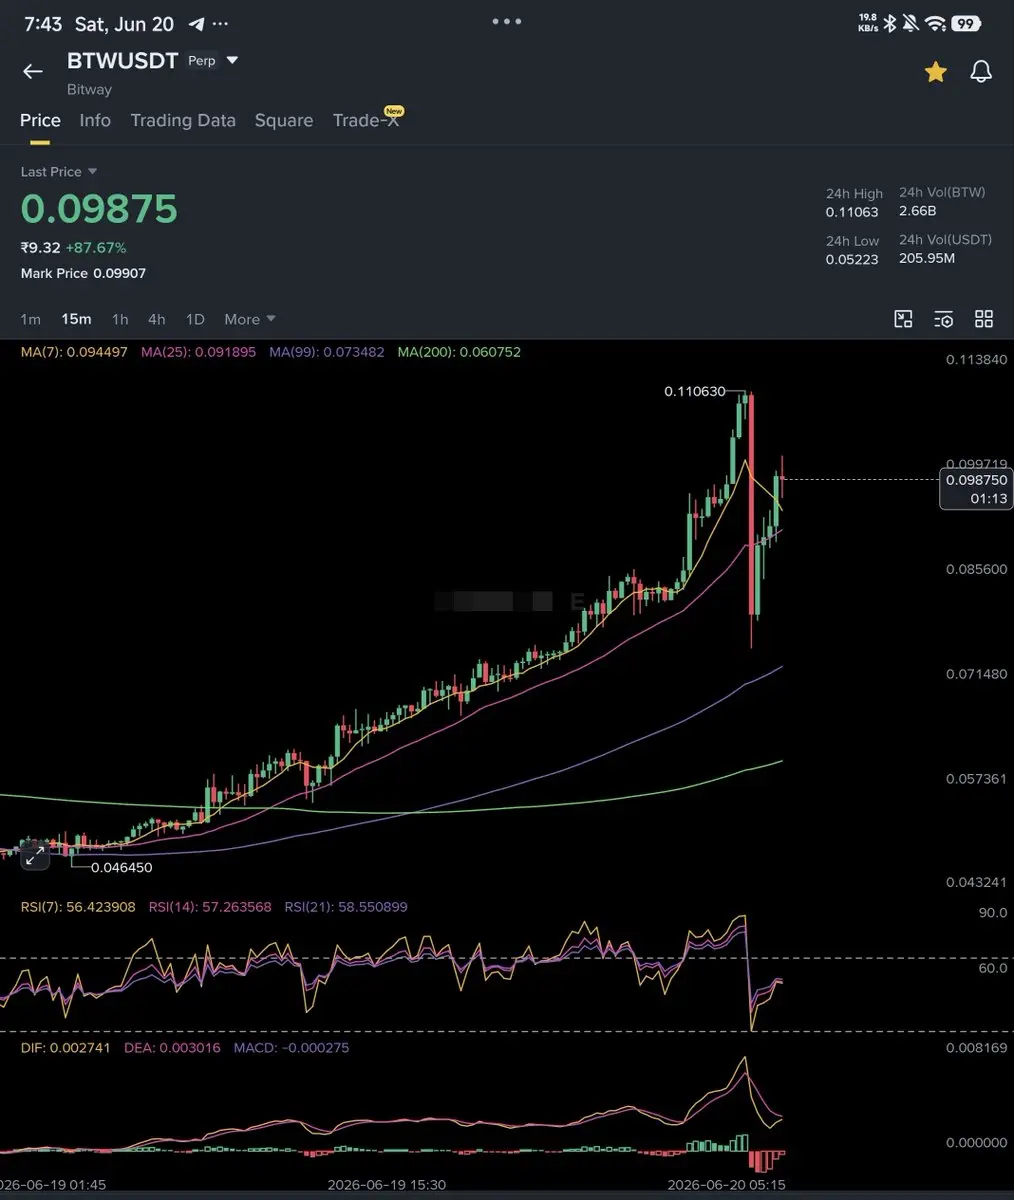
Task: Select the 1D timeframe
Action: tap(195, 319)
